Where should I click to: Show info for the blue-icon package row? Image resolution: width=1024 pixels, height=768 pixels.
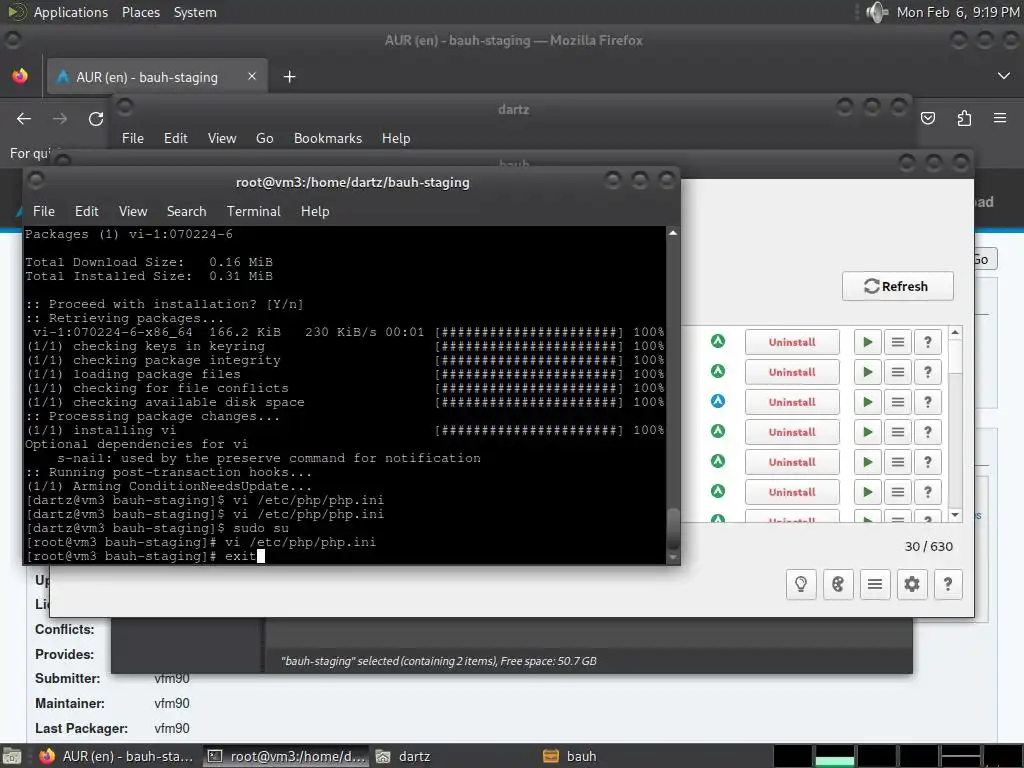tap(927, 402)
